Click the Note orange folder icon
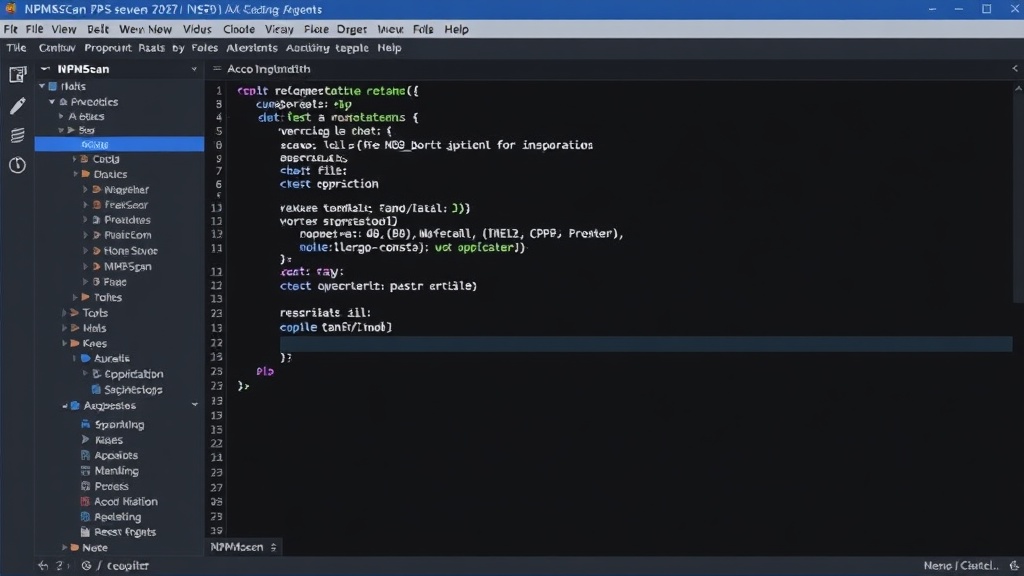Image resolution: width=1024 pixels, height=576 pixels. pyautogui.click(x=75, y=547)
